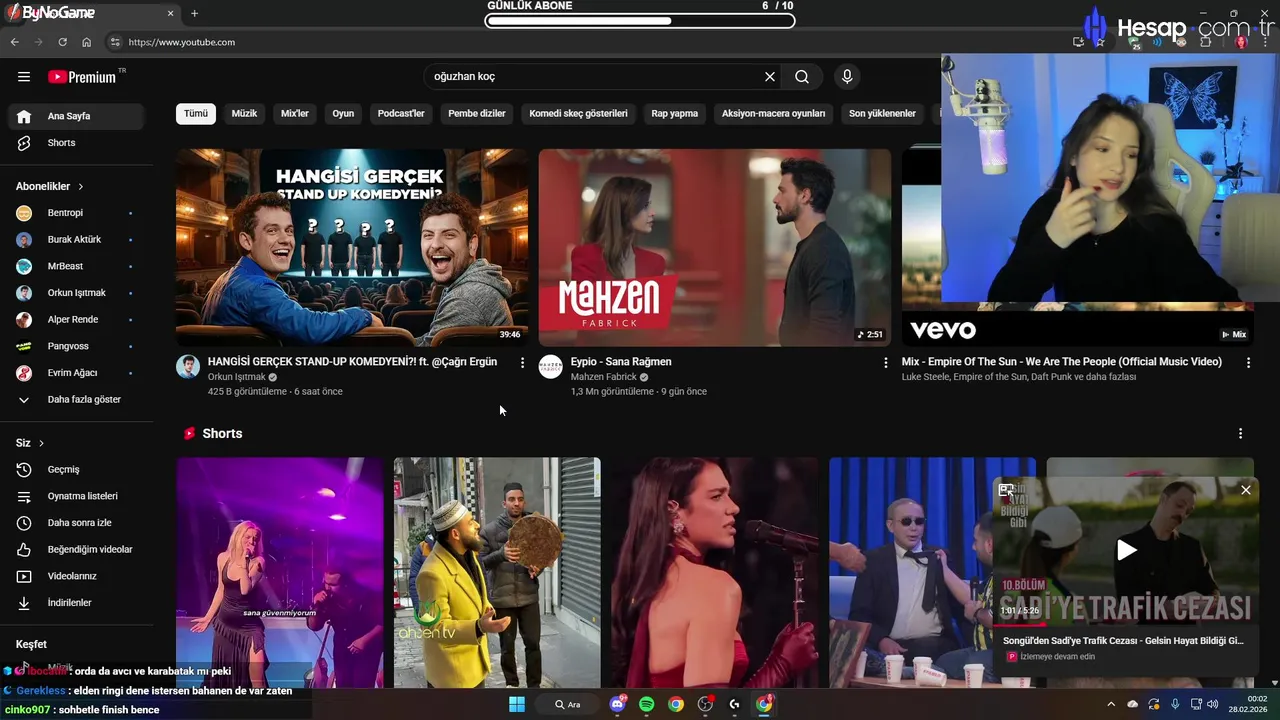Select the Mix'ler filter chip
Image resolution: width=1280 pixels, height=720 pixels.
pyautogui.click(x=295, y=113)
